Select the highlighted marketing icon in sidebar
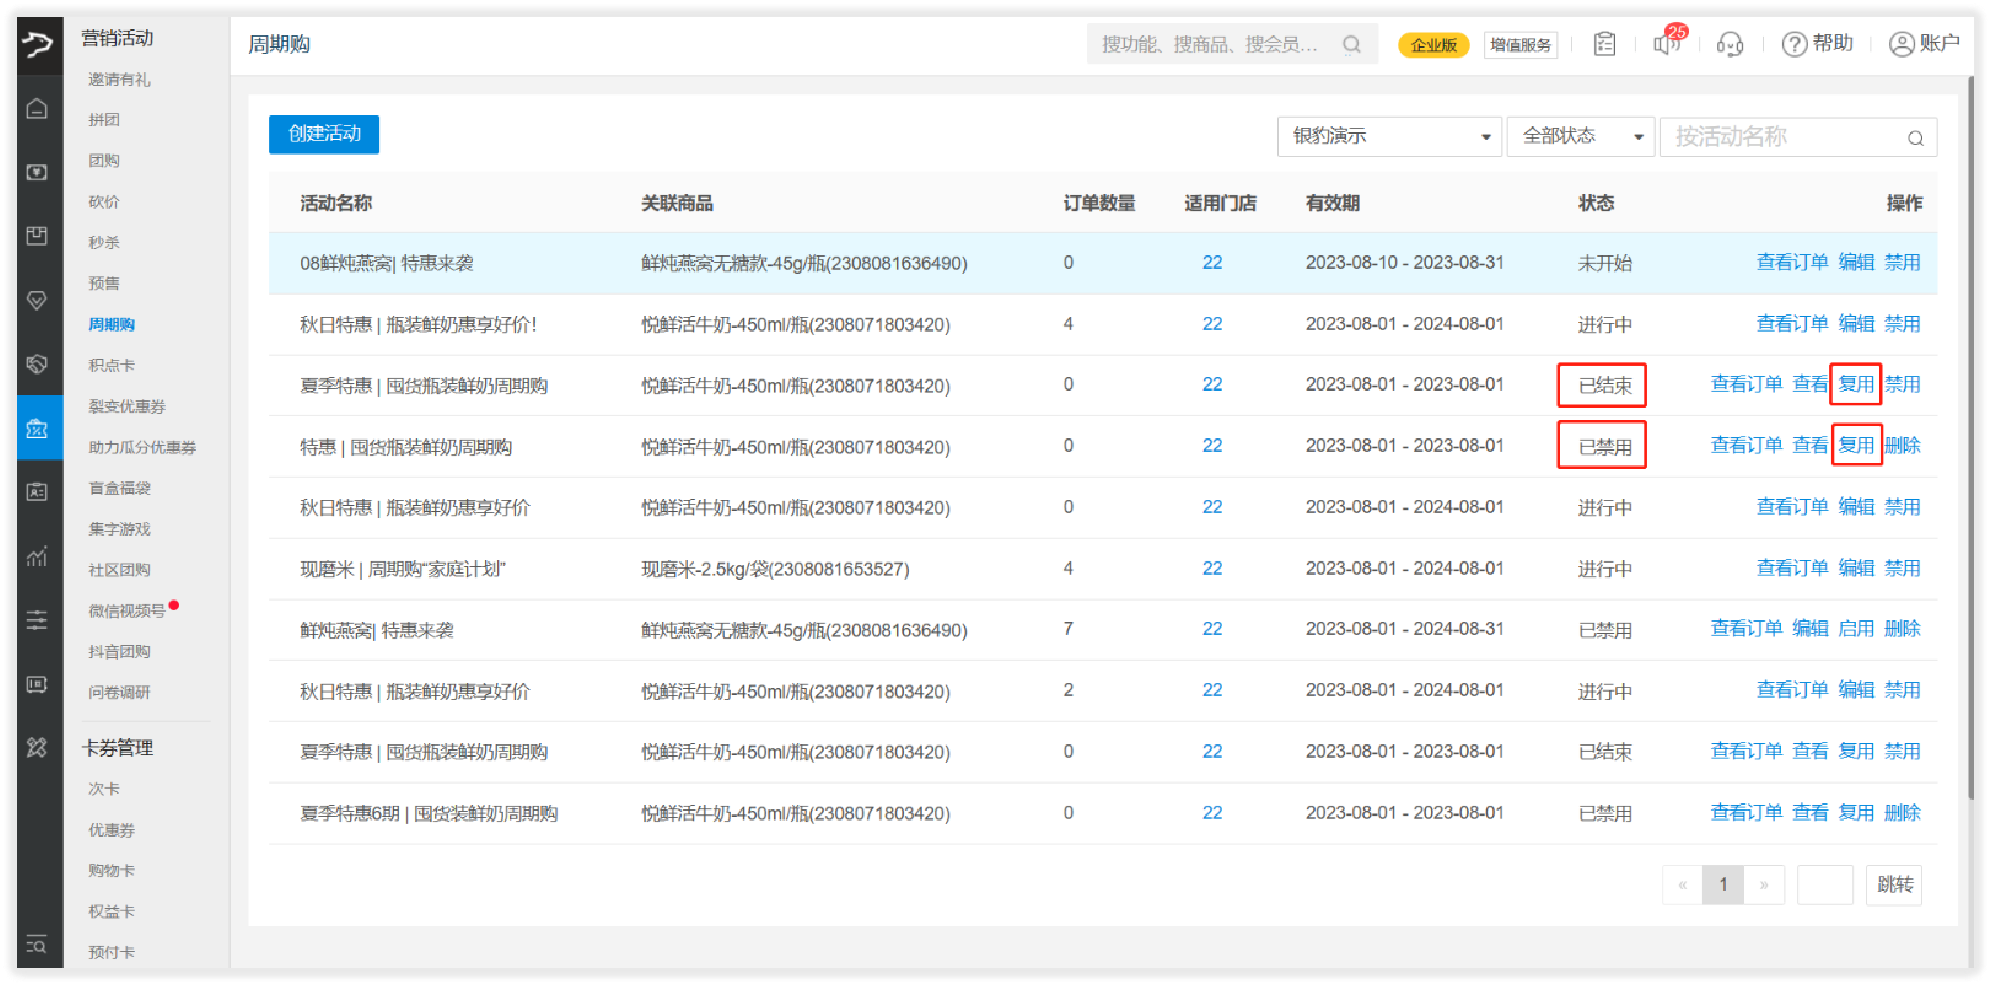 [x=38, y=428]
